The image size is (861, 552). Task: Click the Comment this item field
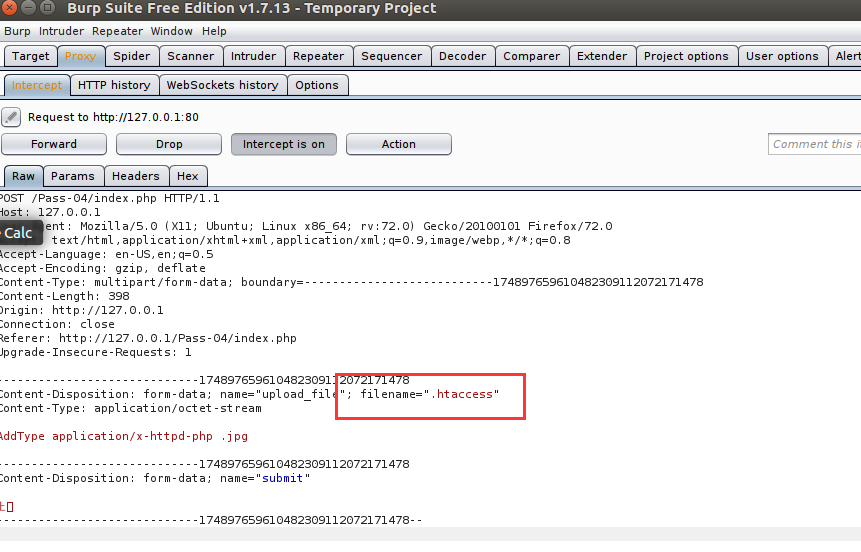pos(814,144)
